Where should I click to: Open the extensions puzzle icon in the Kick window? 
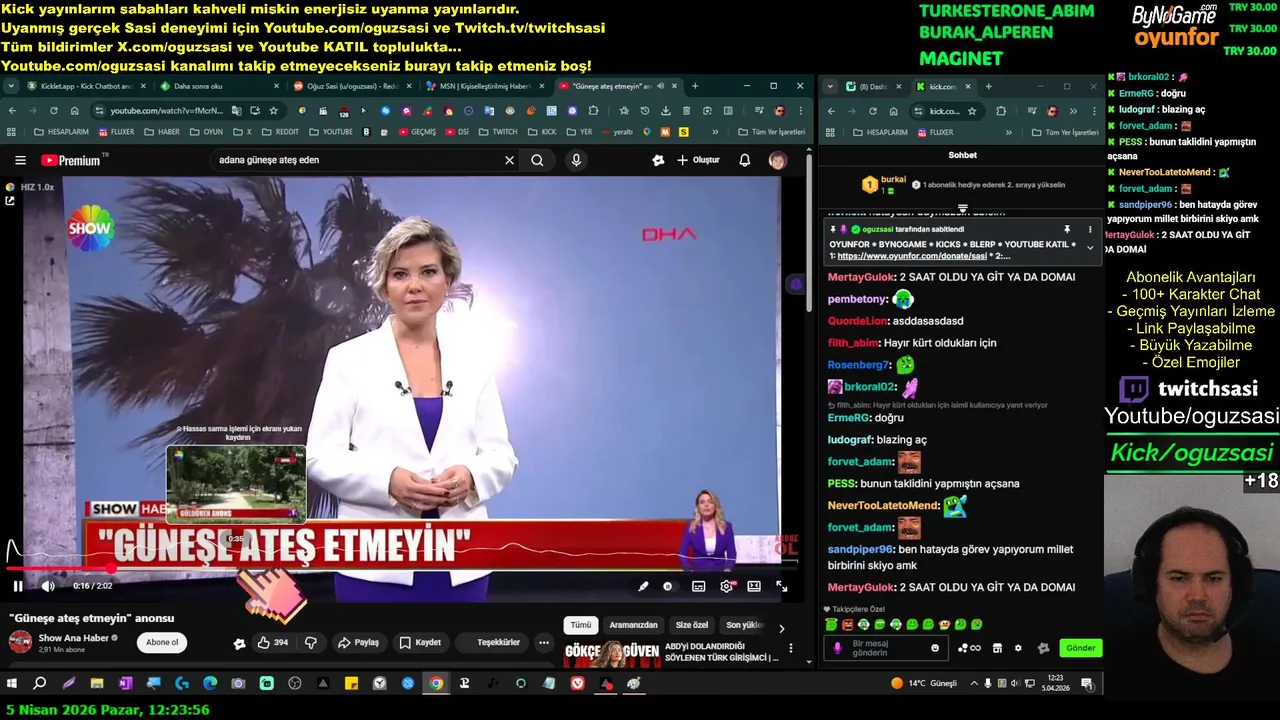(1001, 111)
